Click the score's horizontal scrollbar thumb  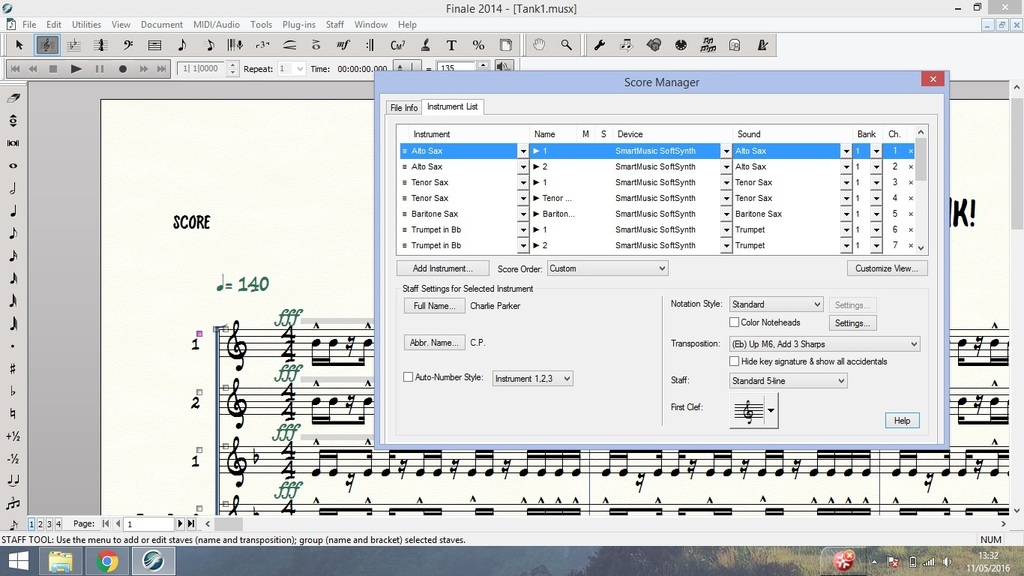click(229, 524)
